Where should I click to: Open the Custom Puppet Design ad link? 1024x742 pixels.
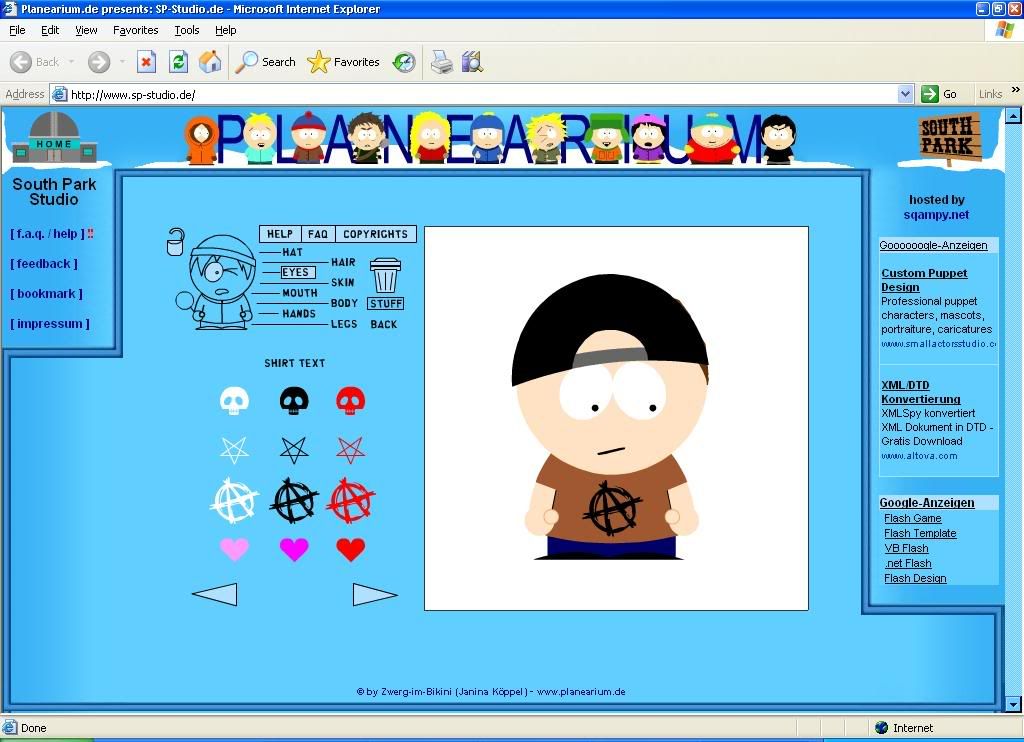point(924,280)
